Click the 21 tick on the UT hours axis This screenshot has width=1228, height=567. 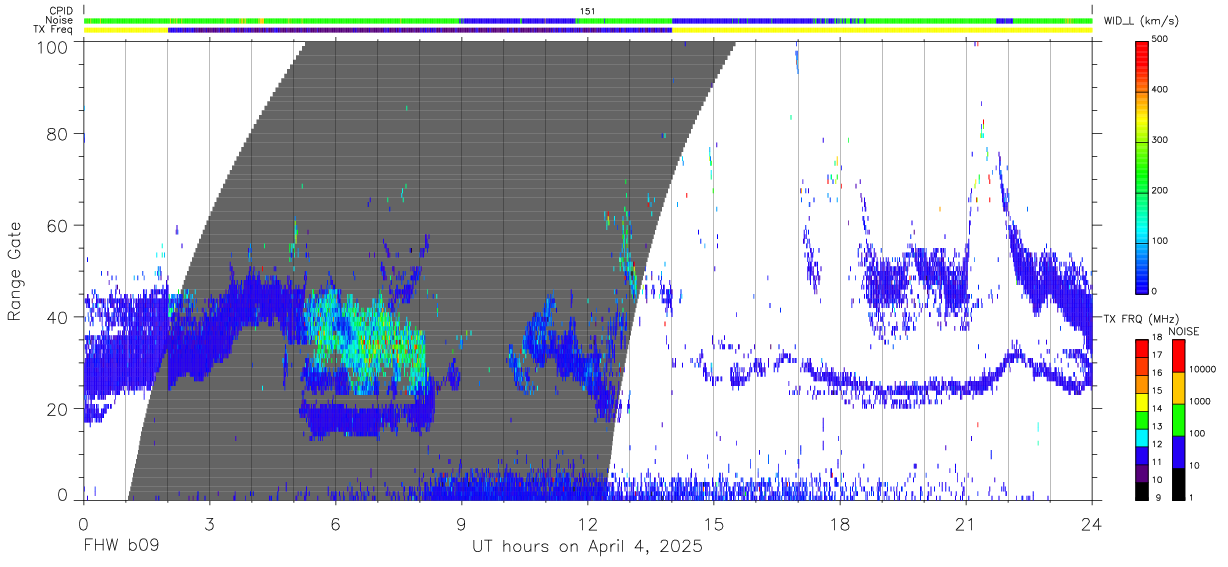pyautogui.click(x=965, y=524)
